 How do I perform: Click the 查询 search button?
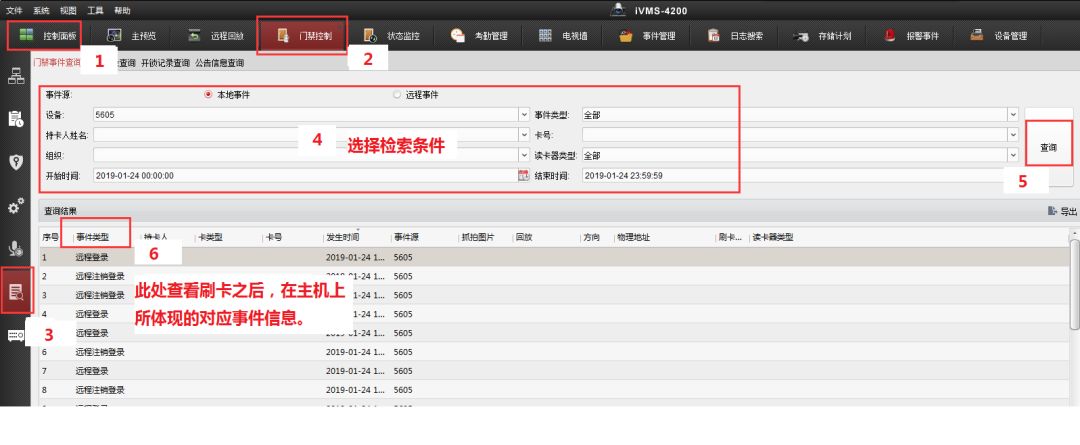(1048, 147)
